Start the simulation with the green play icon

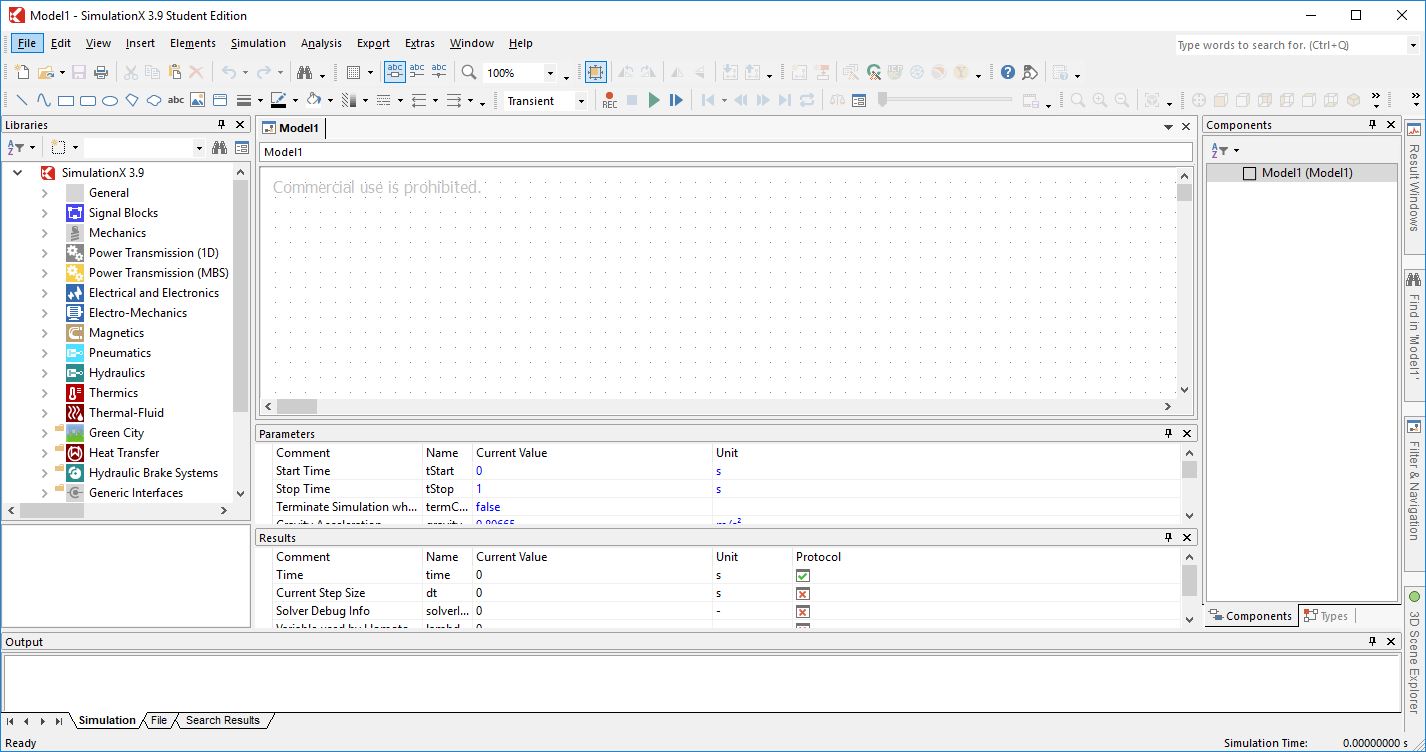[654, 100]
